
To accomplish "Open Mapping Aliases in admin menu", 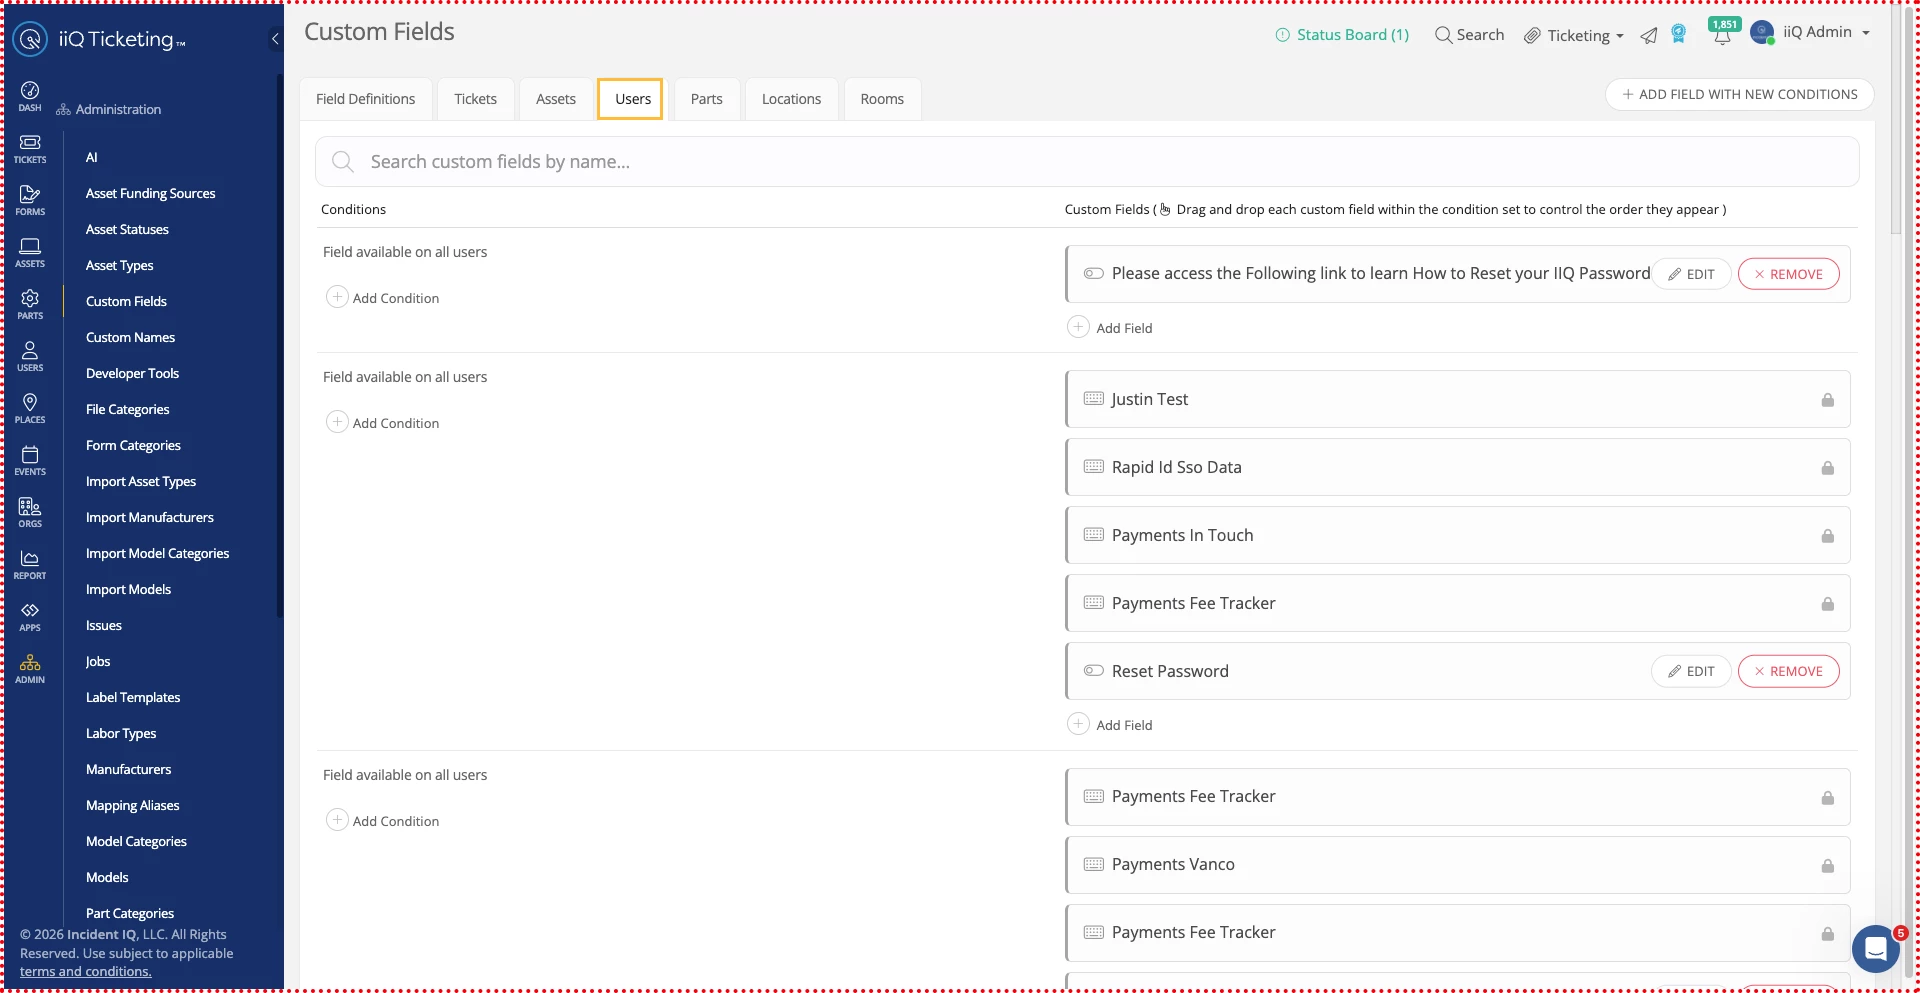I will point(133,805).
